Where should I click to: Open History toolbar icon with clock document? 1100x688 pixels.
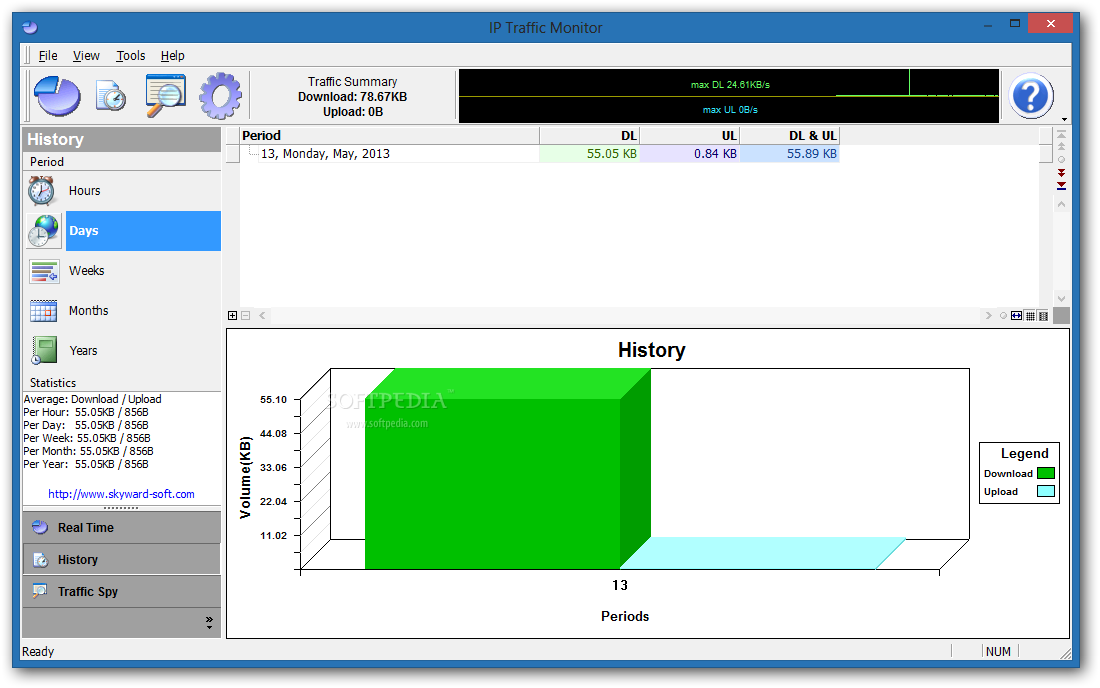click(x=111, y=96)
